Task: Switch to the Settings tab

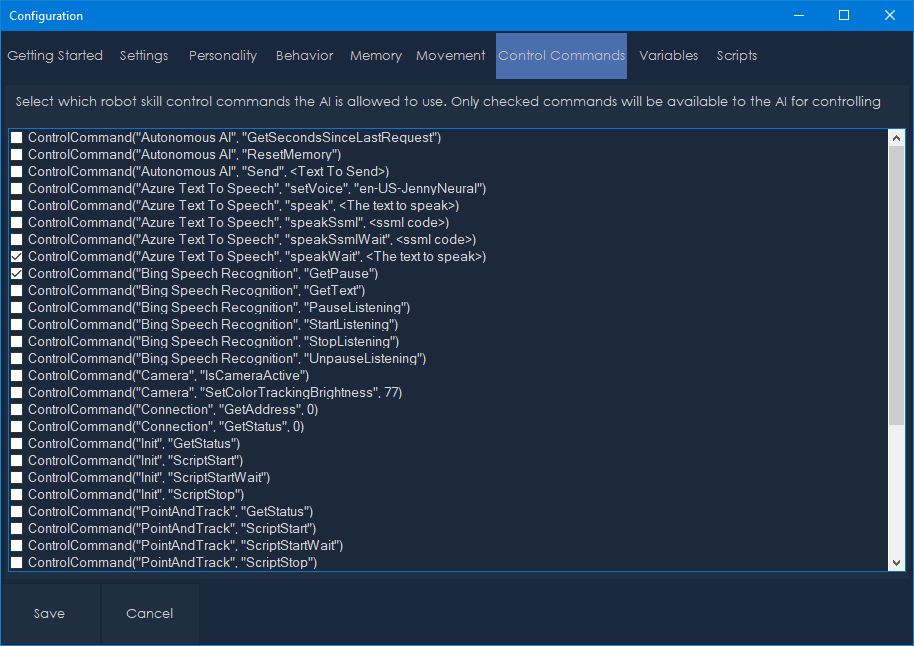Action: [x=144, y=56]
